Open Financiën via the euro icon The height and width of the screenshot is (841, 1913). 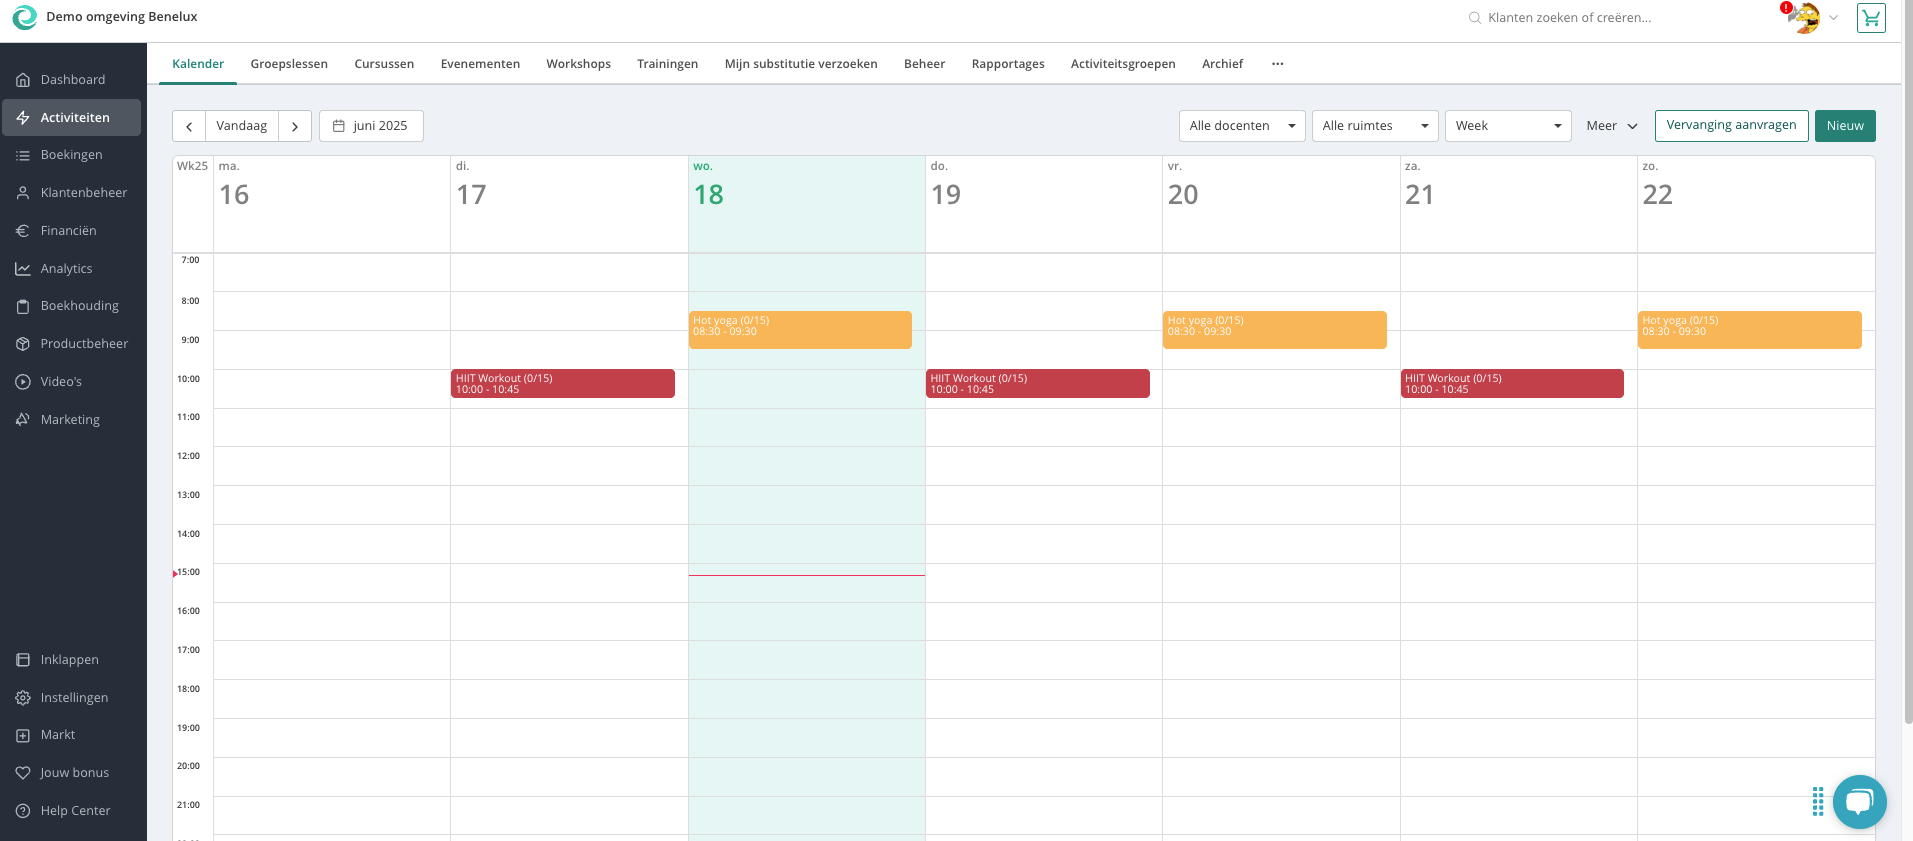23,231
